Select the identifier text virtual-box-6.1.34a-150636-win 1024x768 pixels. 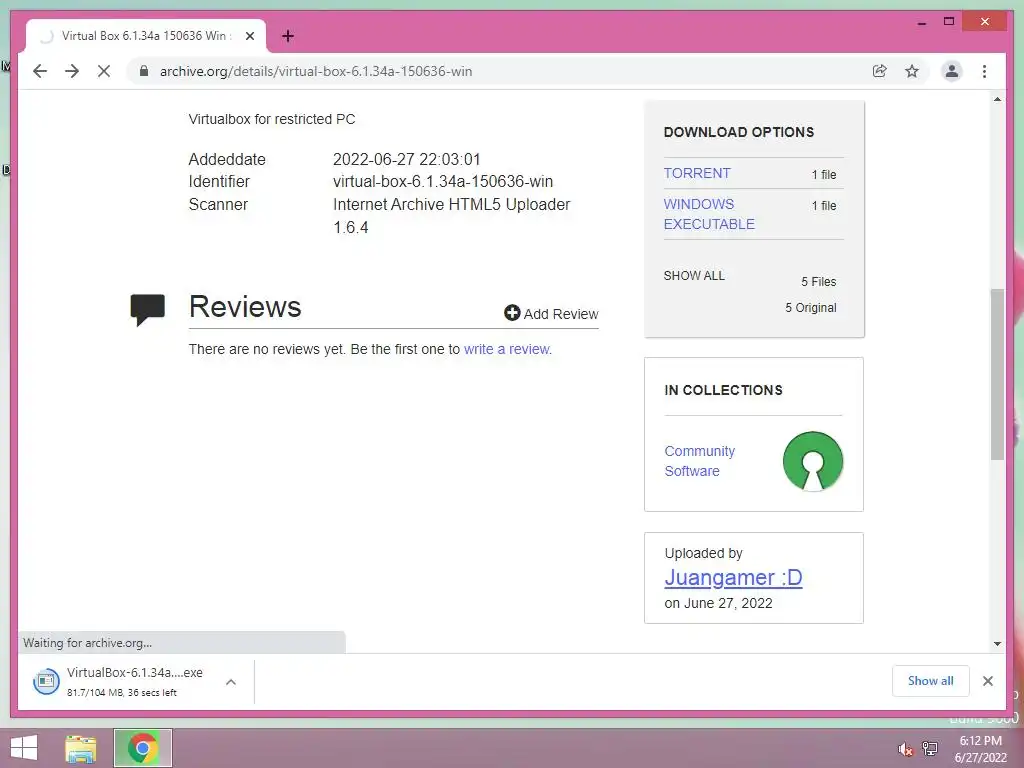[443, 182]
